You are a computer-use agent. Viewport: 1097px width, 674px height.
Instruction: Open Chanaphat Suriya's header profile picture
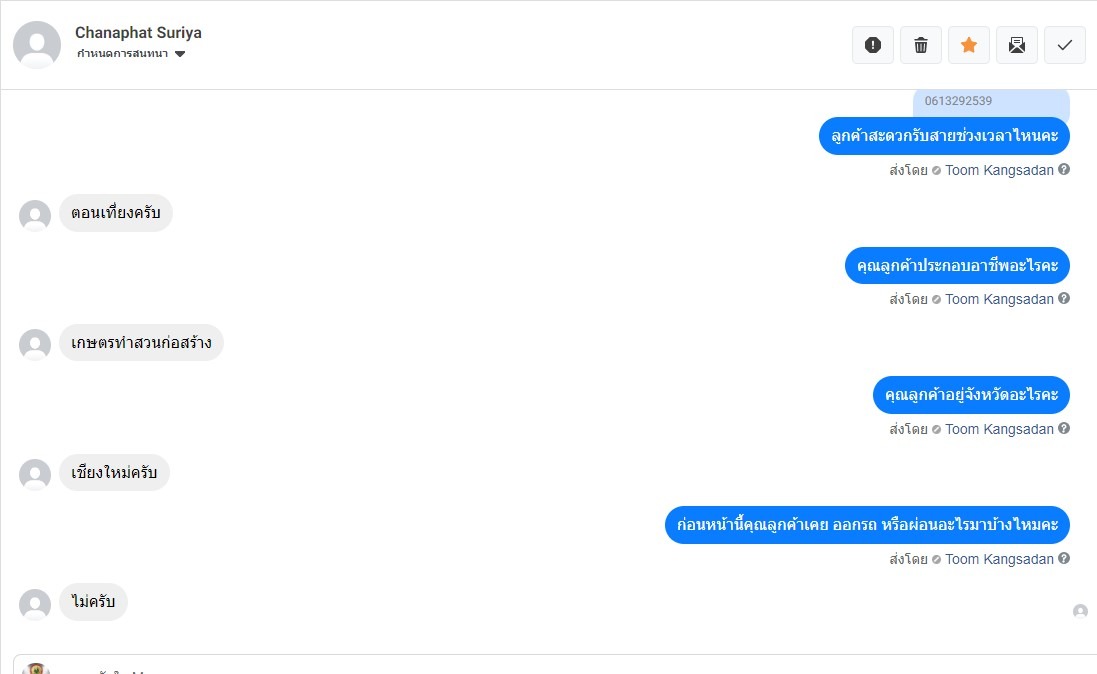click(38, 44)
